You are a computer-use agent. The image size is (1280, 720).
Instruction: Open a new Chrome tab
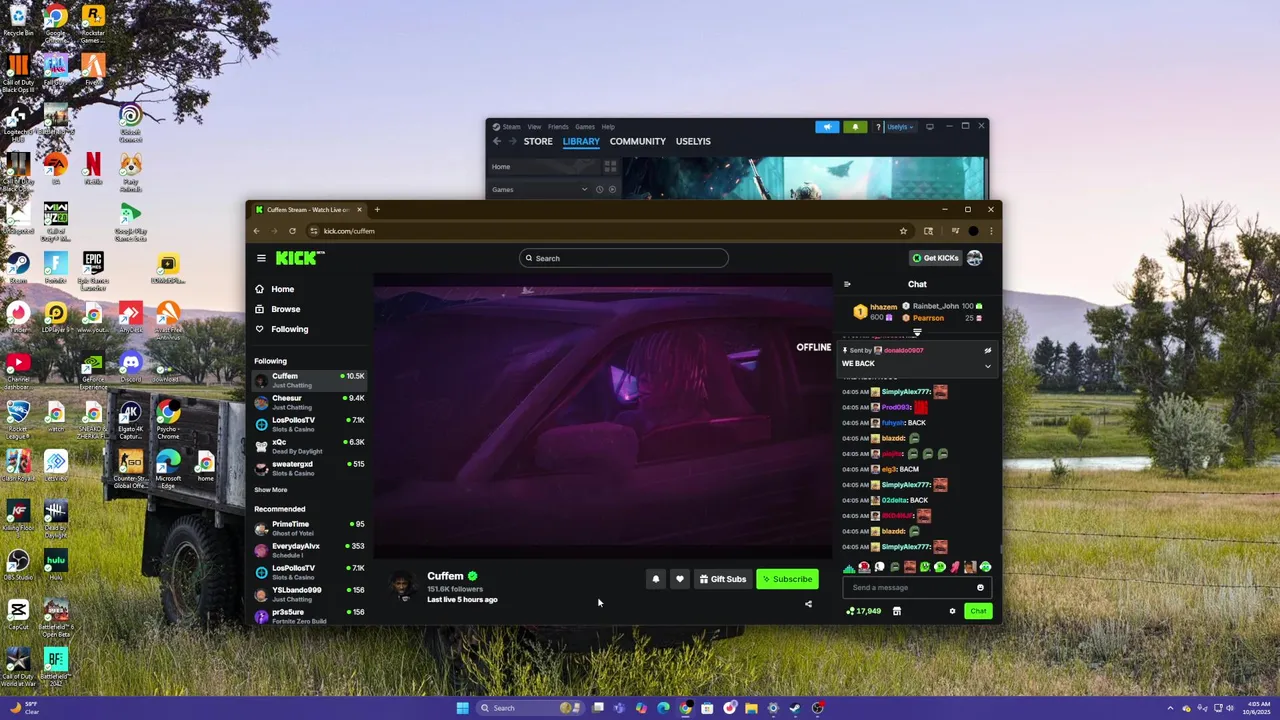[x=377, y=210]
